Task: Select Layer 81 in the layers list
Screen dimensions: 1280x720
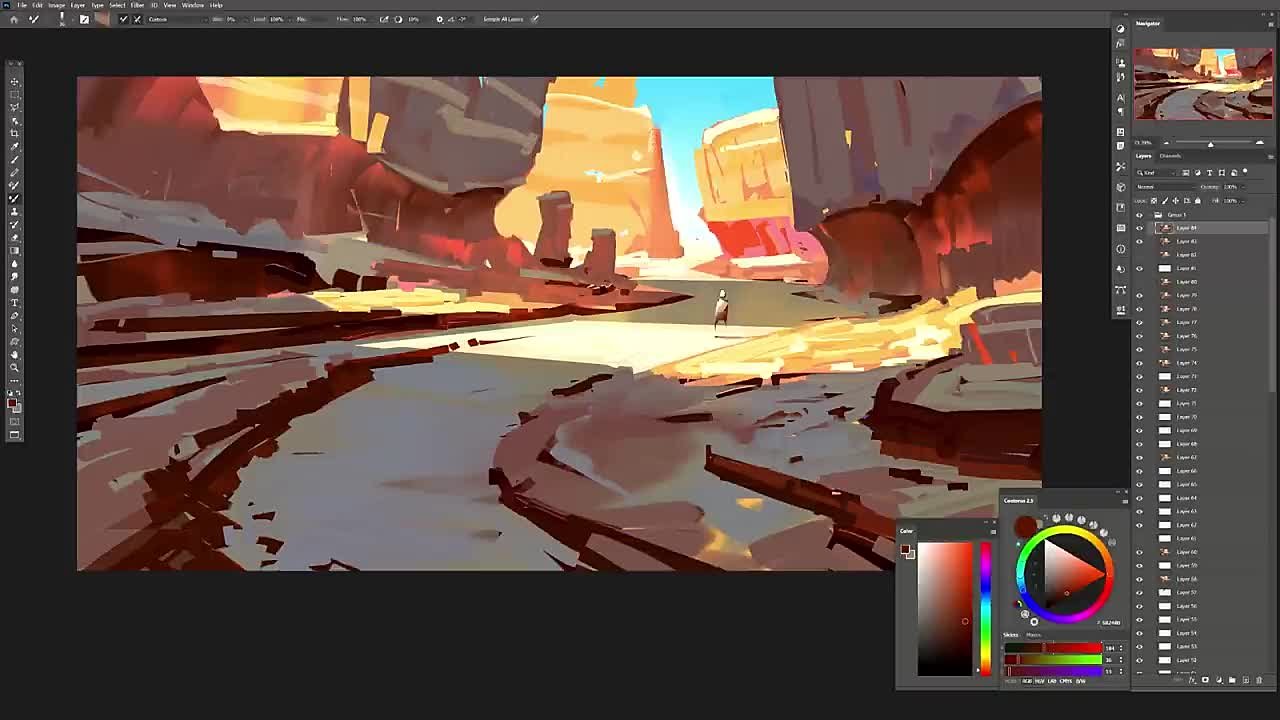Action: (1186, 268)
